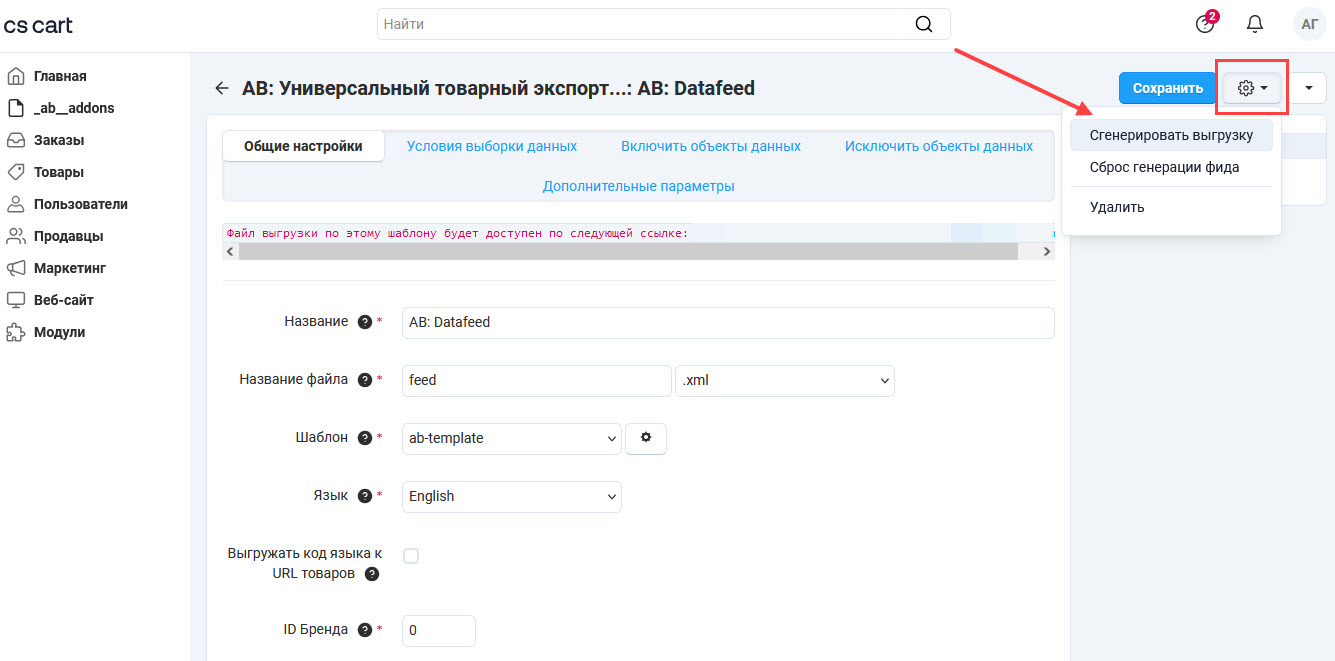Click the help icon next to Название файла
This screenshot has width=1335, height=661.
point(365,380)
